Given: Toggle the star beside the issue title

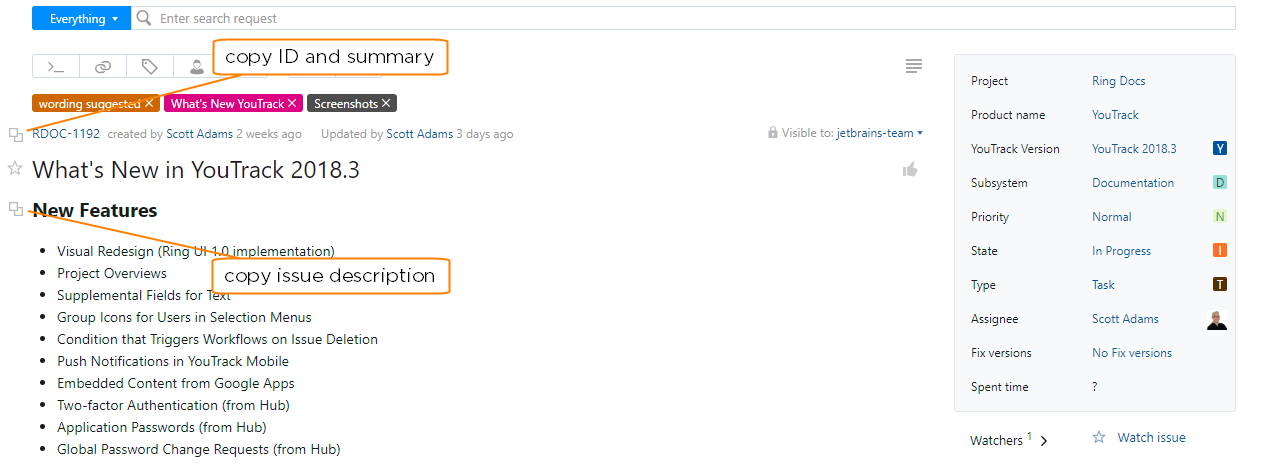Looking at the screenshot, I should tap(15, 168).
